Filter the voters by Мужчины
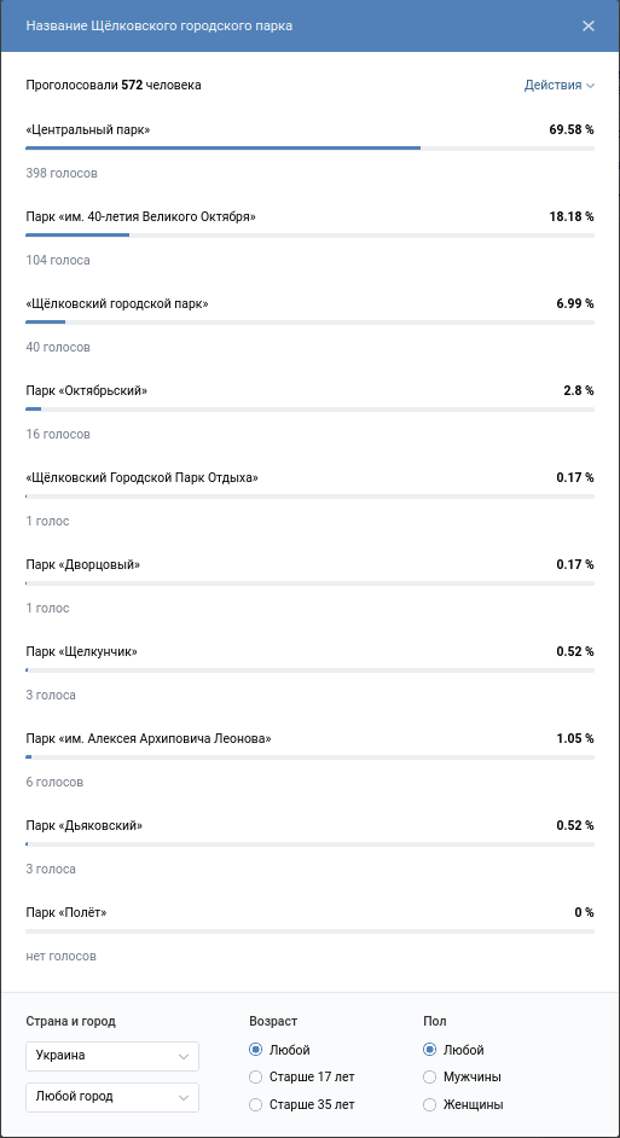The width and height of the screenshot is (620, 1138). [x=462, y=1077]
